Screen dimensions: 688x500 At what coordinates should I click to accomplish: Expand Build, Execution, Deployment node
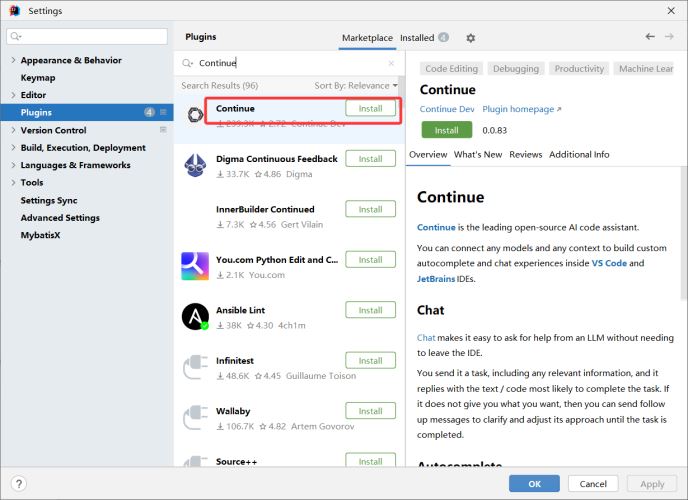tap(13, 147)
